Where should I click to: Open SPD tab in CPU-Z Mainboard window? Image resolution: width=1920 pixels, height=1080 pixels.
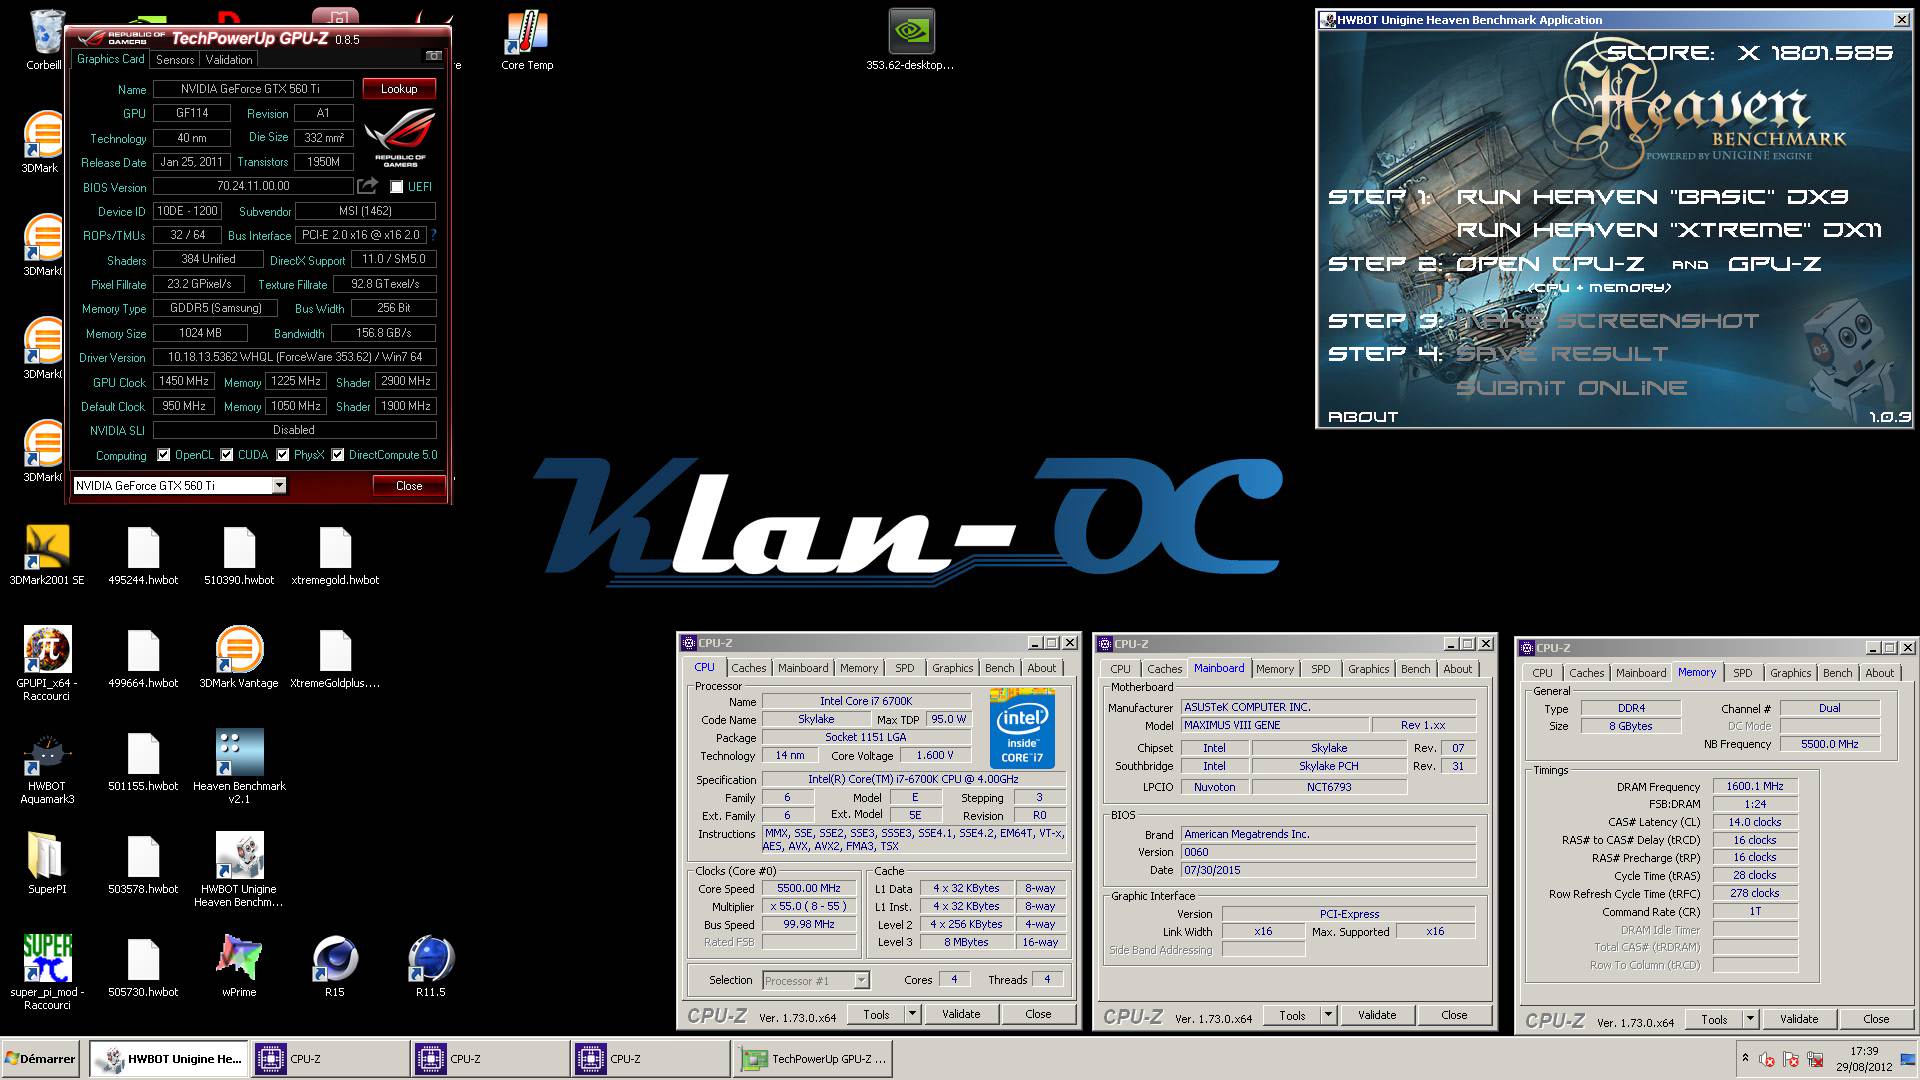[x=1321, y=669]
